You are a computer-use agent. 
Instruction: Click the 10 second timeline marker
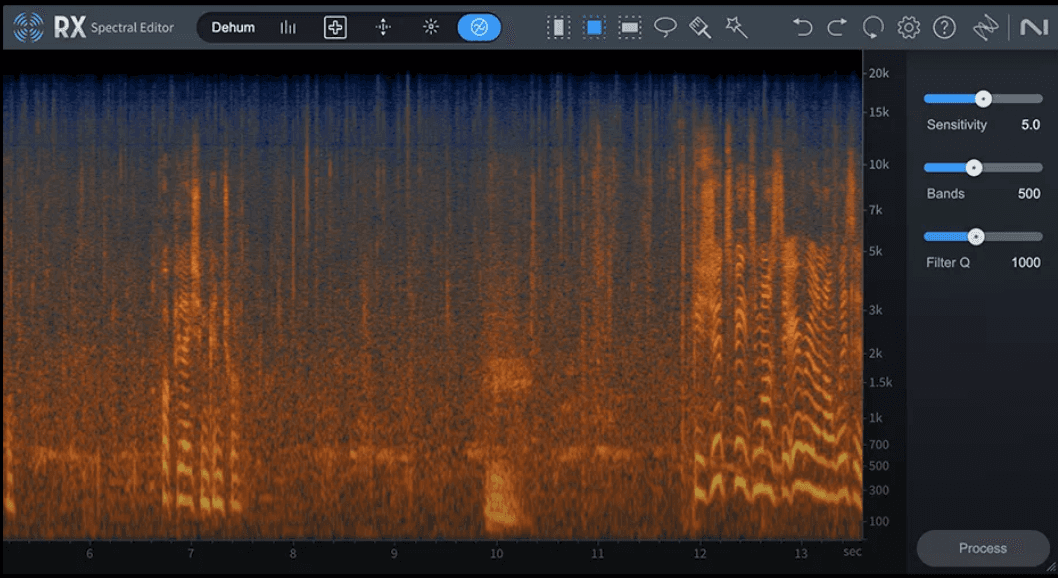pyautogui.click(x=497, y=554)
